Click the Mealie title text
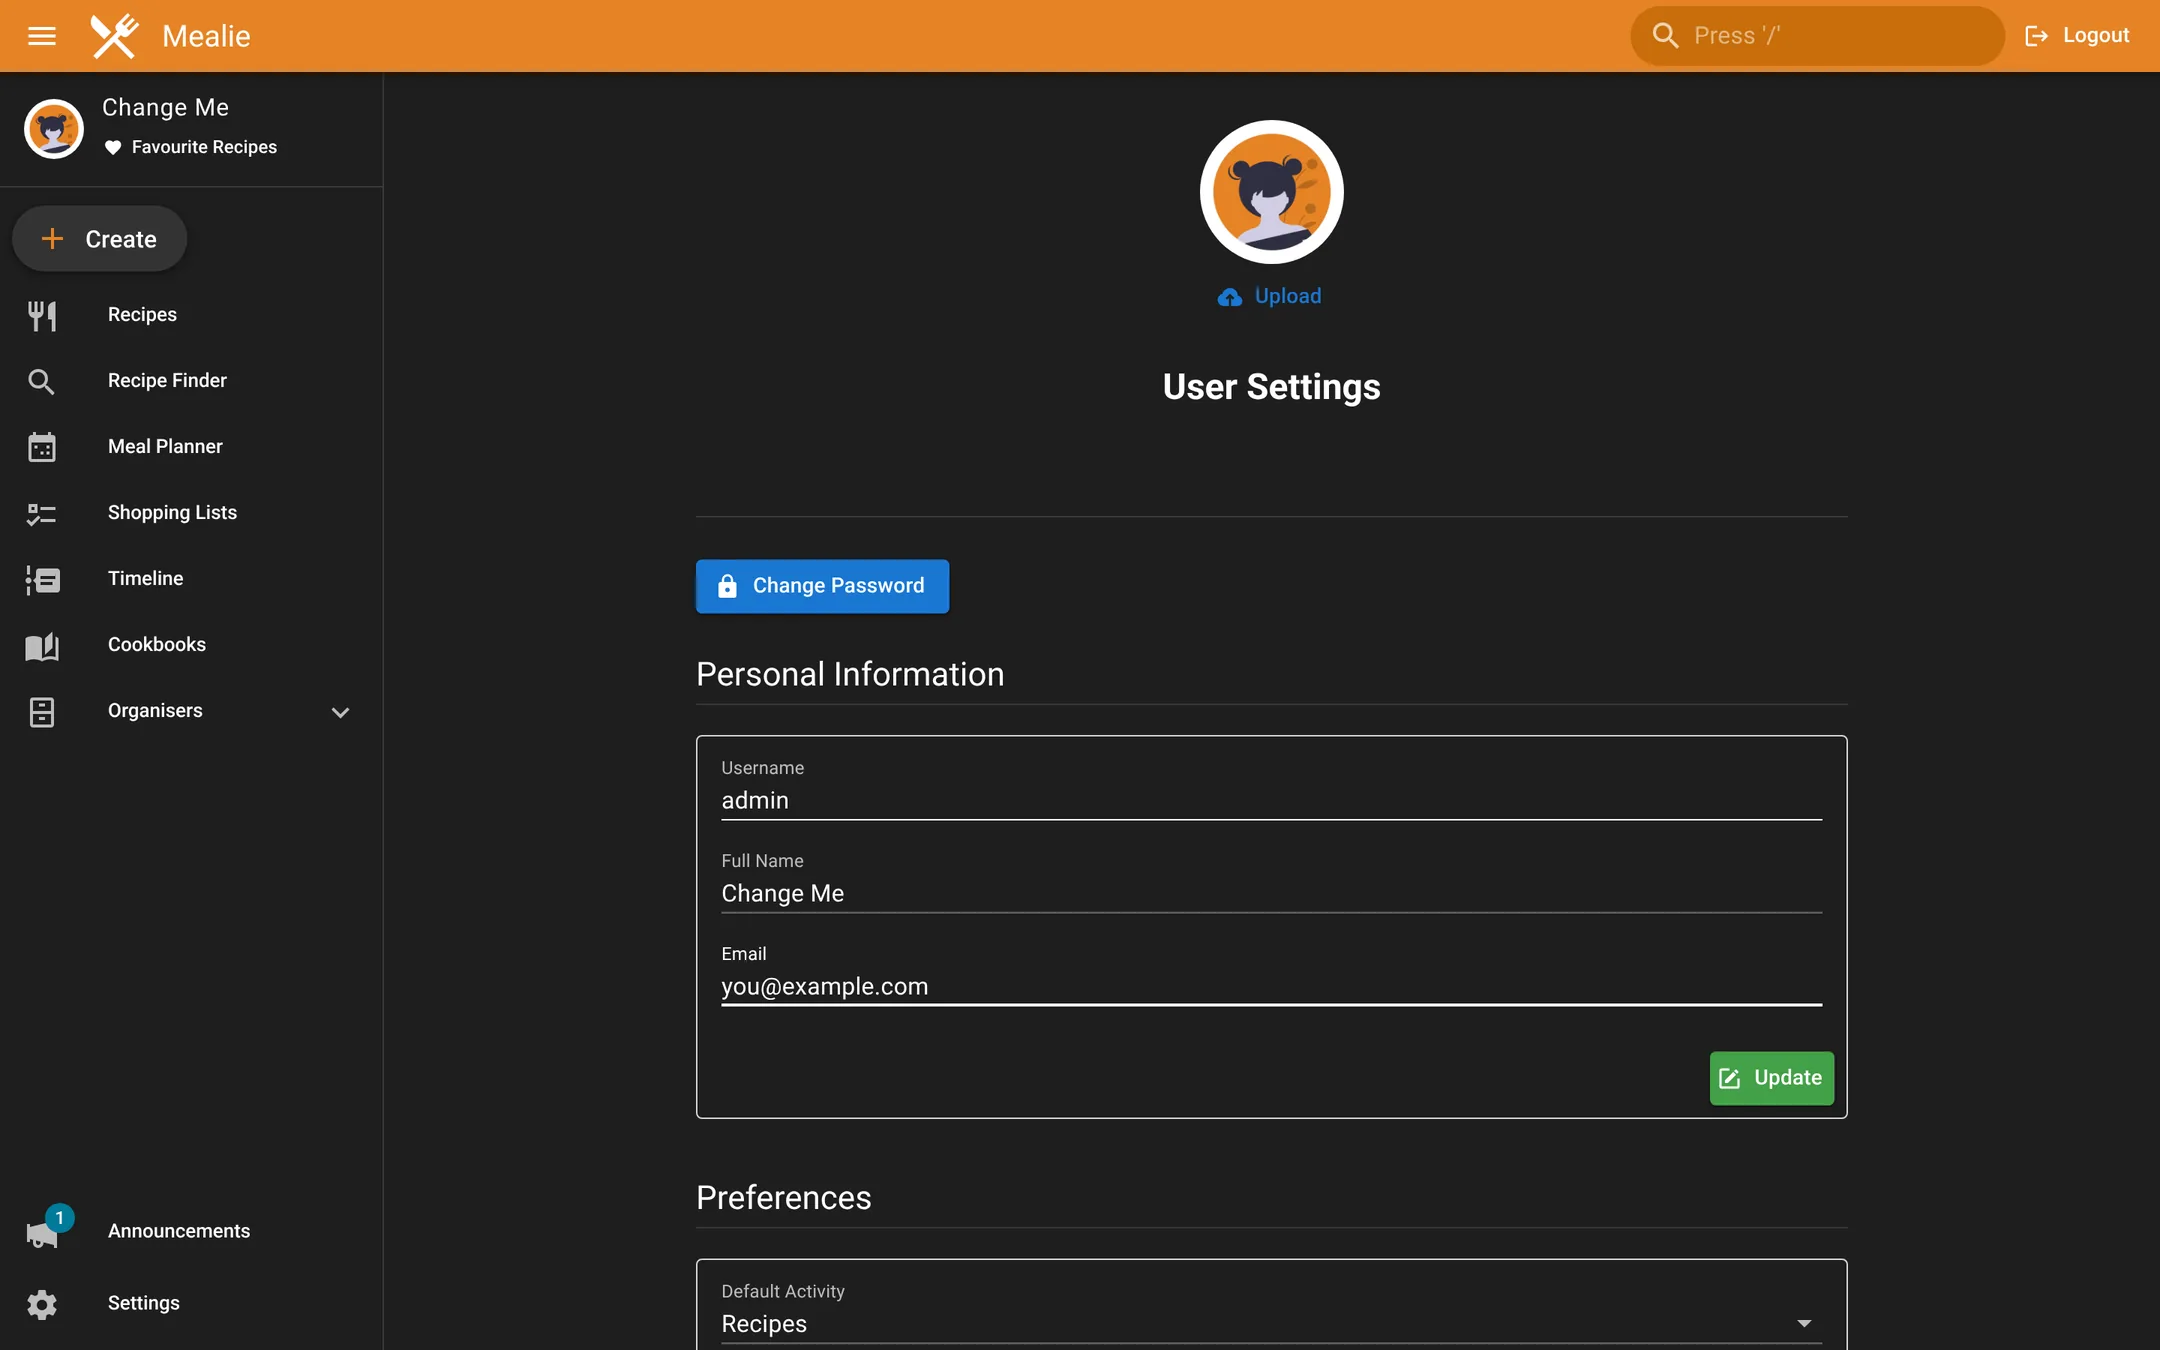The height and width of the screenshot is (1350, 2160). pos(206,36)
